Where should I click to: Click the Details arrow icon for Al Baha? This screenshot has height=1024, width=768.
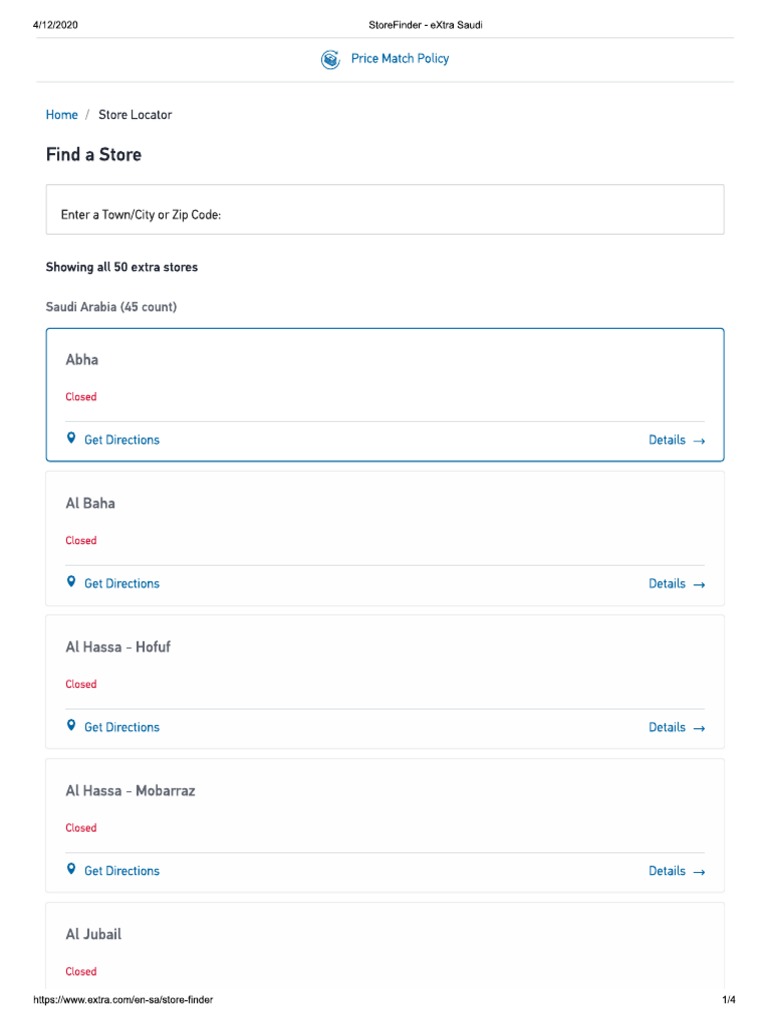click(699, 584)
